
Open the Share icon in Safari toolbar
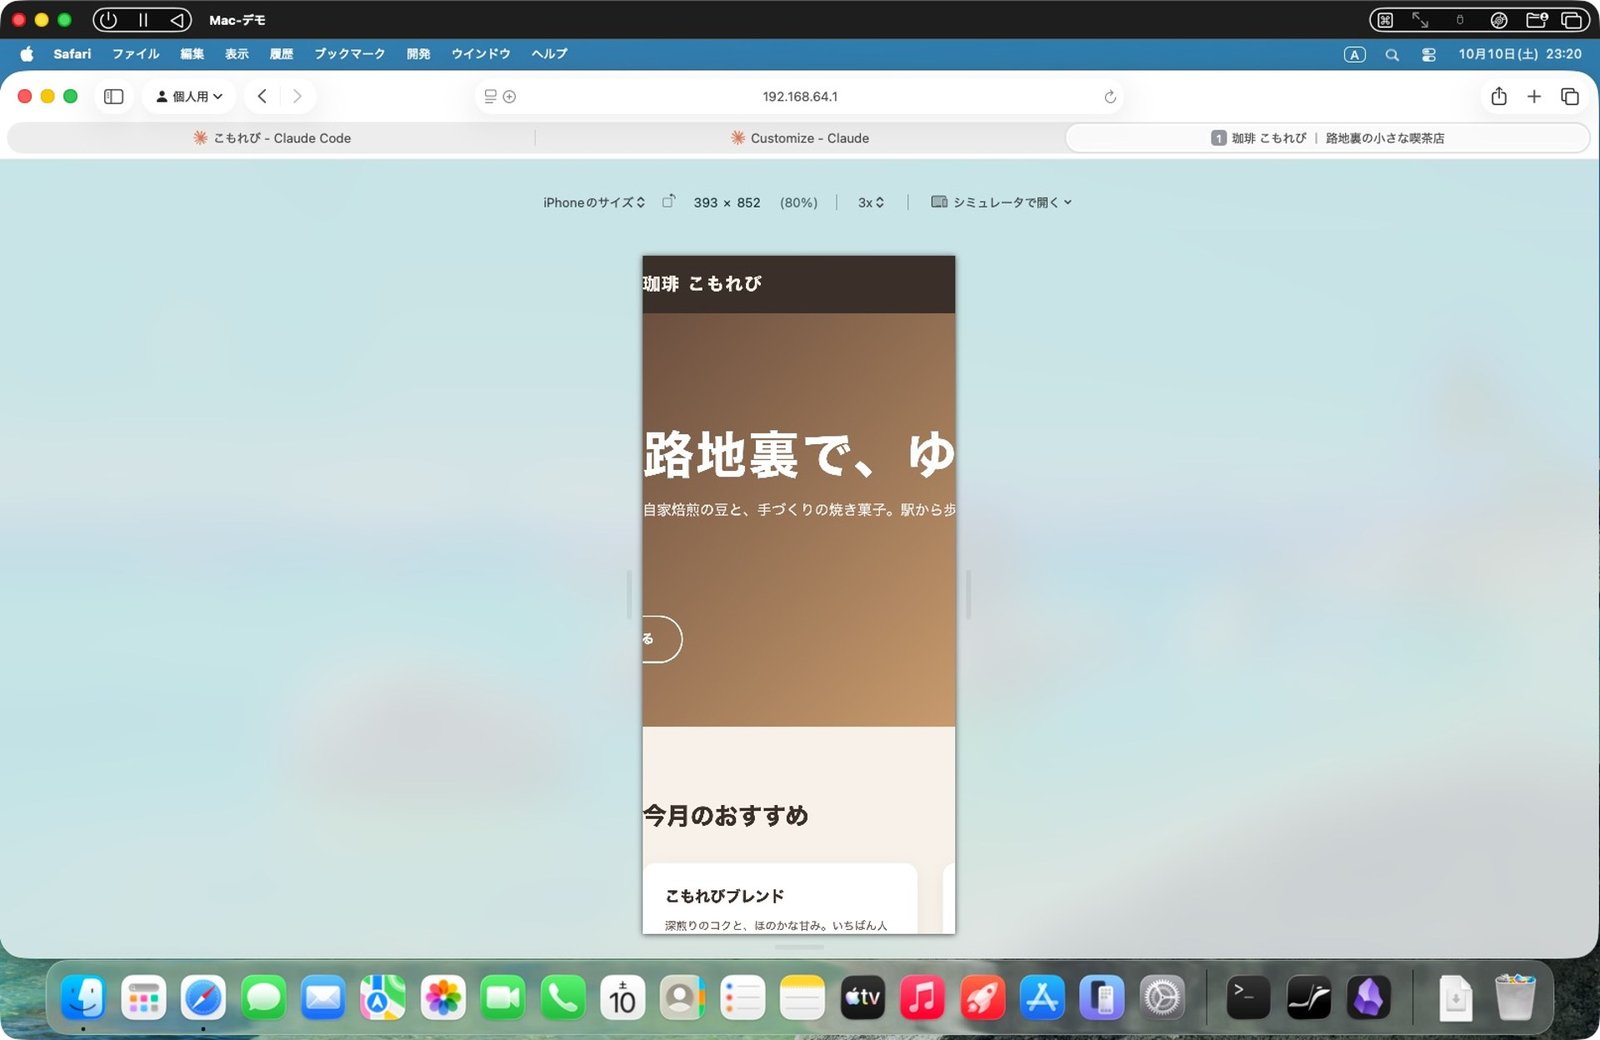pos(1499,97)
